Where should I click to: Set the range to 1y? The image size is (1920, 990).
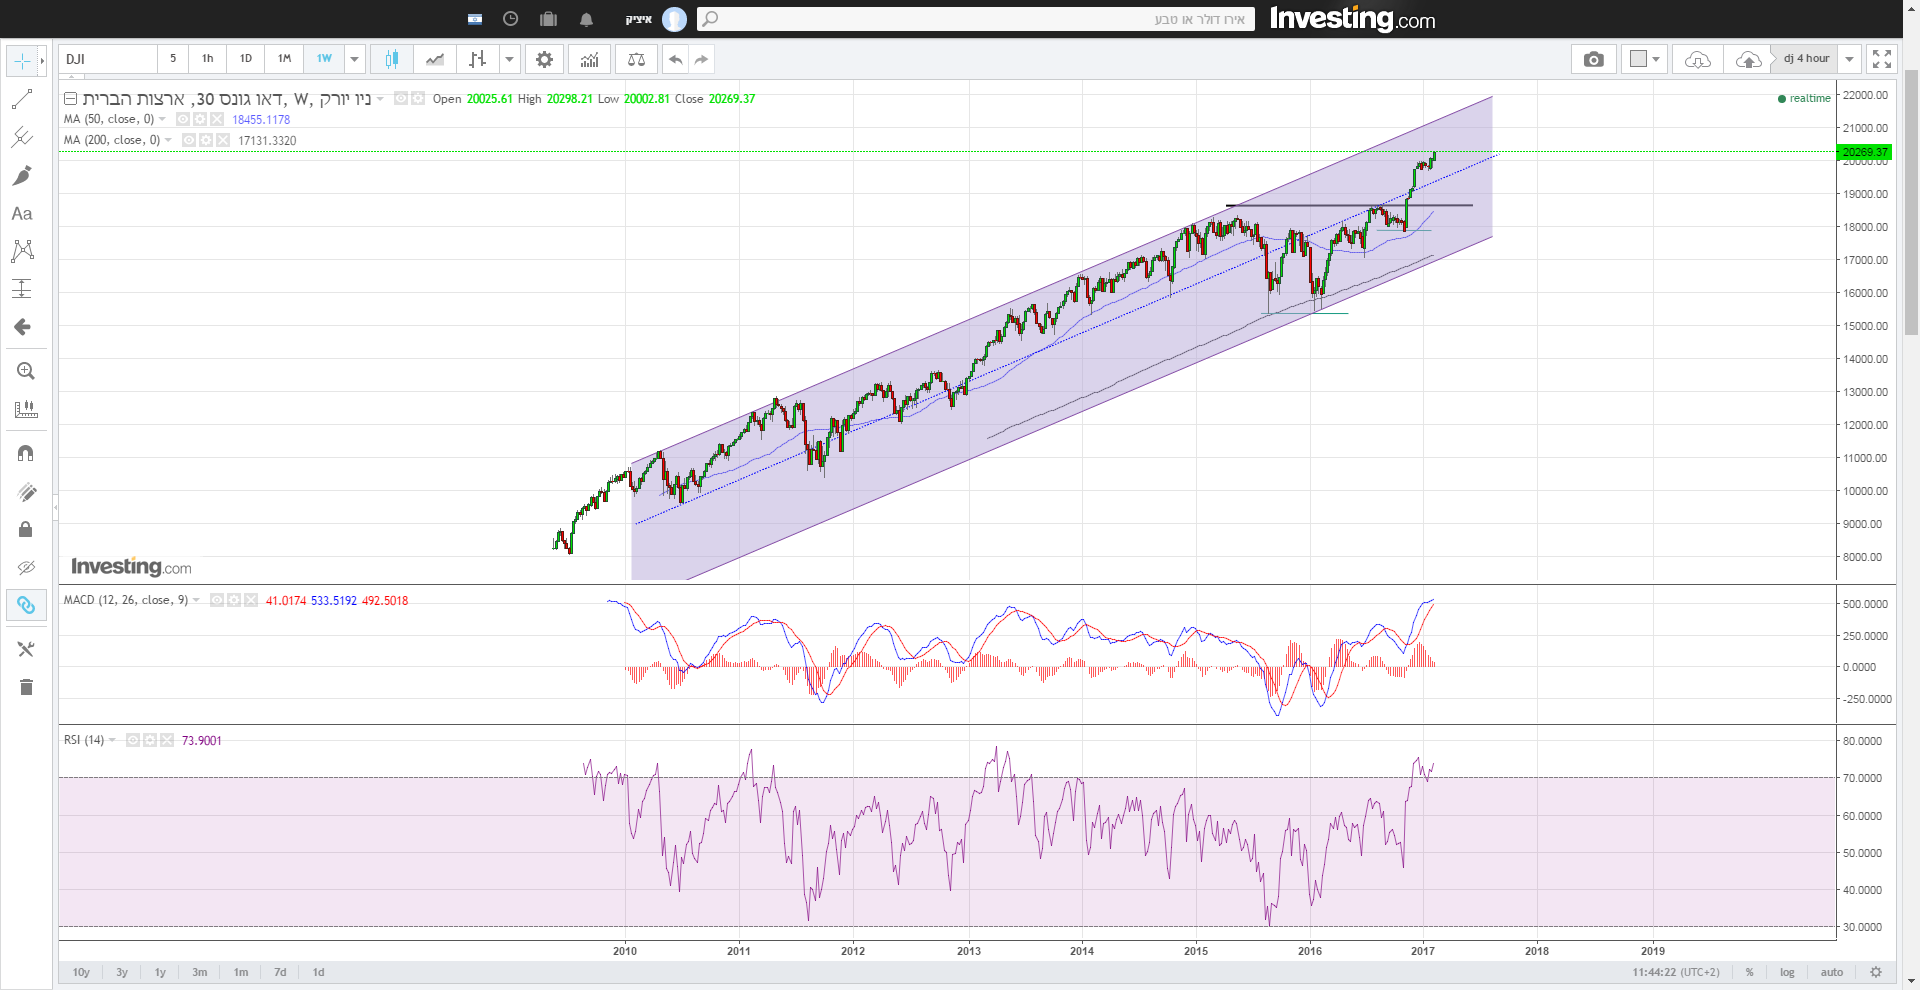coord(160,972)
